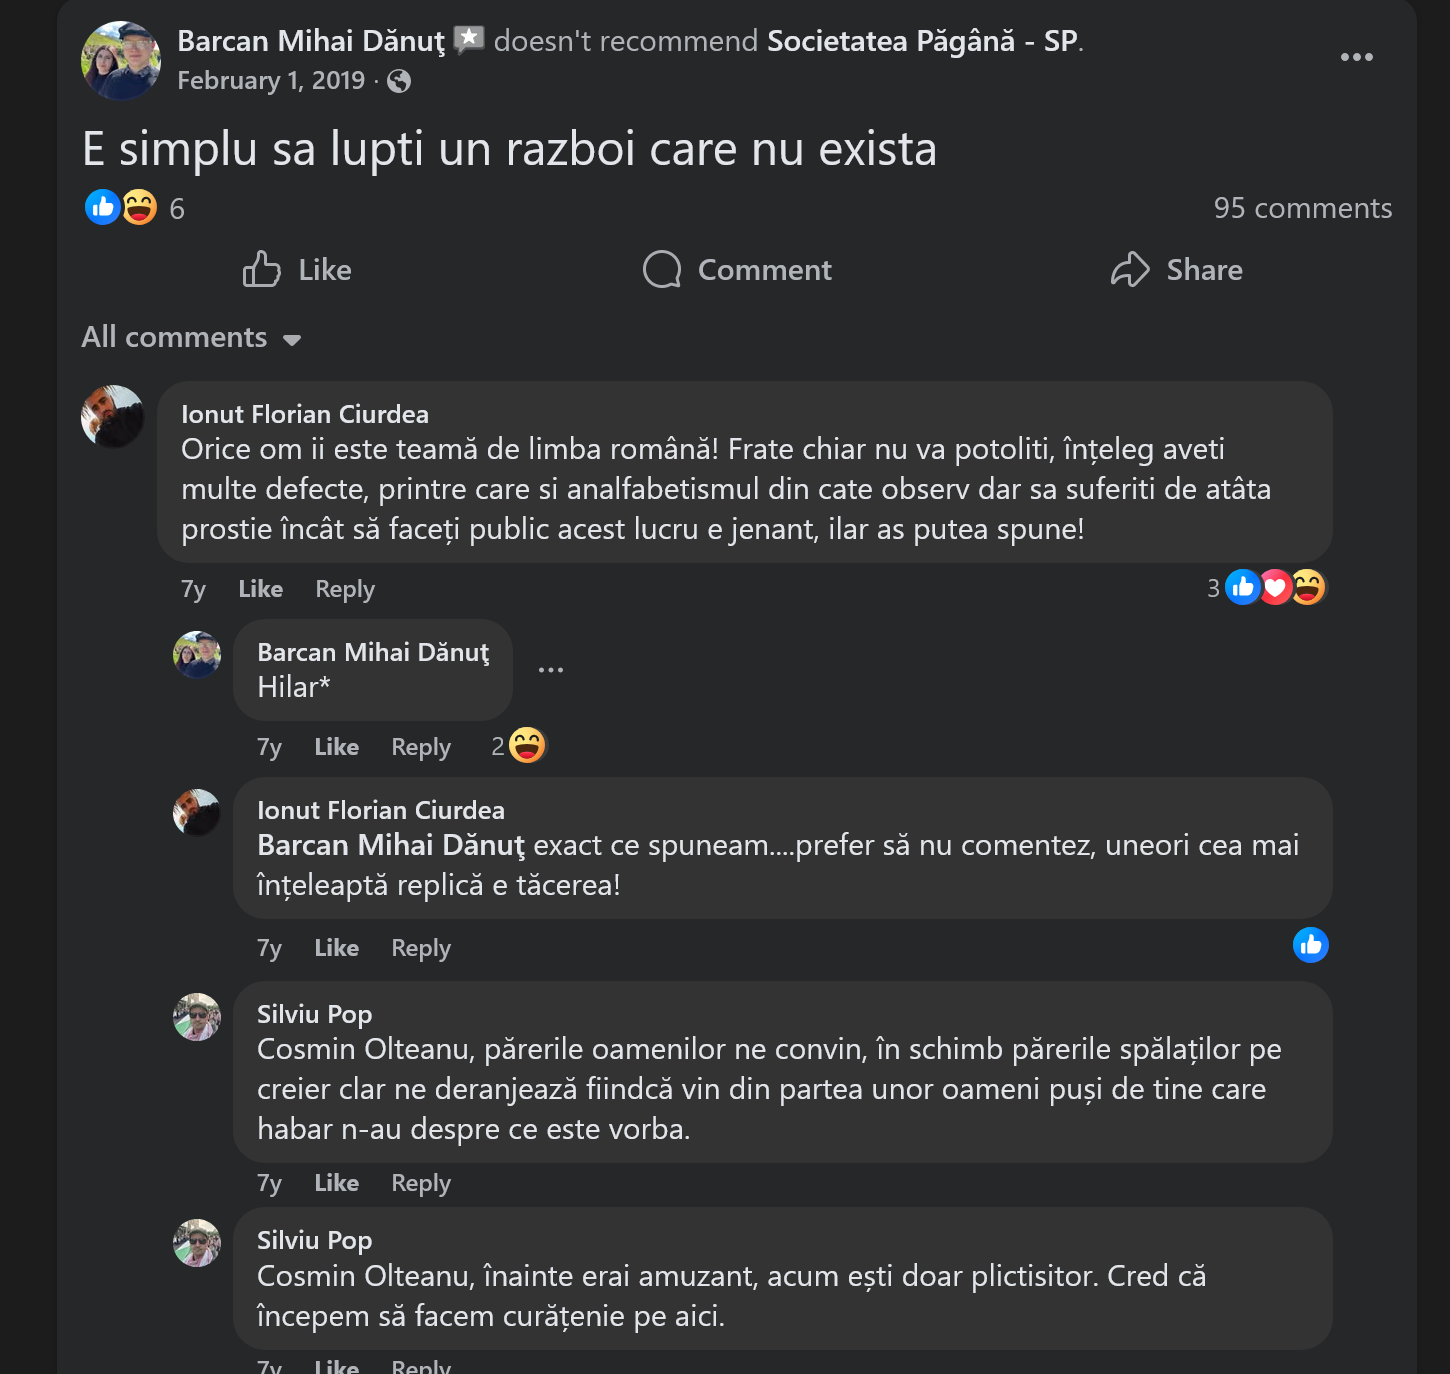Viewport: 1450px width, 1374px height.
Task: Click the thumbs-up Like button on the post
Action: click(297, 270)
